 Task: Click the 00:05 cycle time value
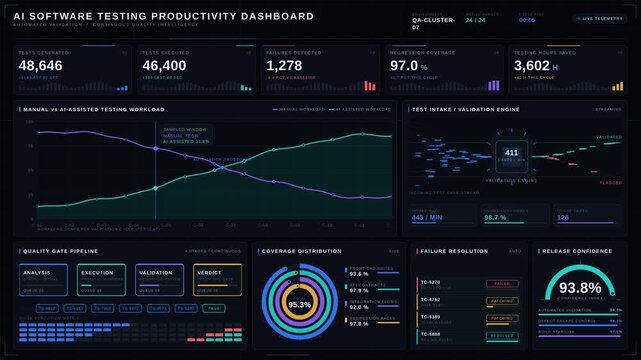click(527, 20)
